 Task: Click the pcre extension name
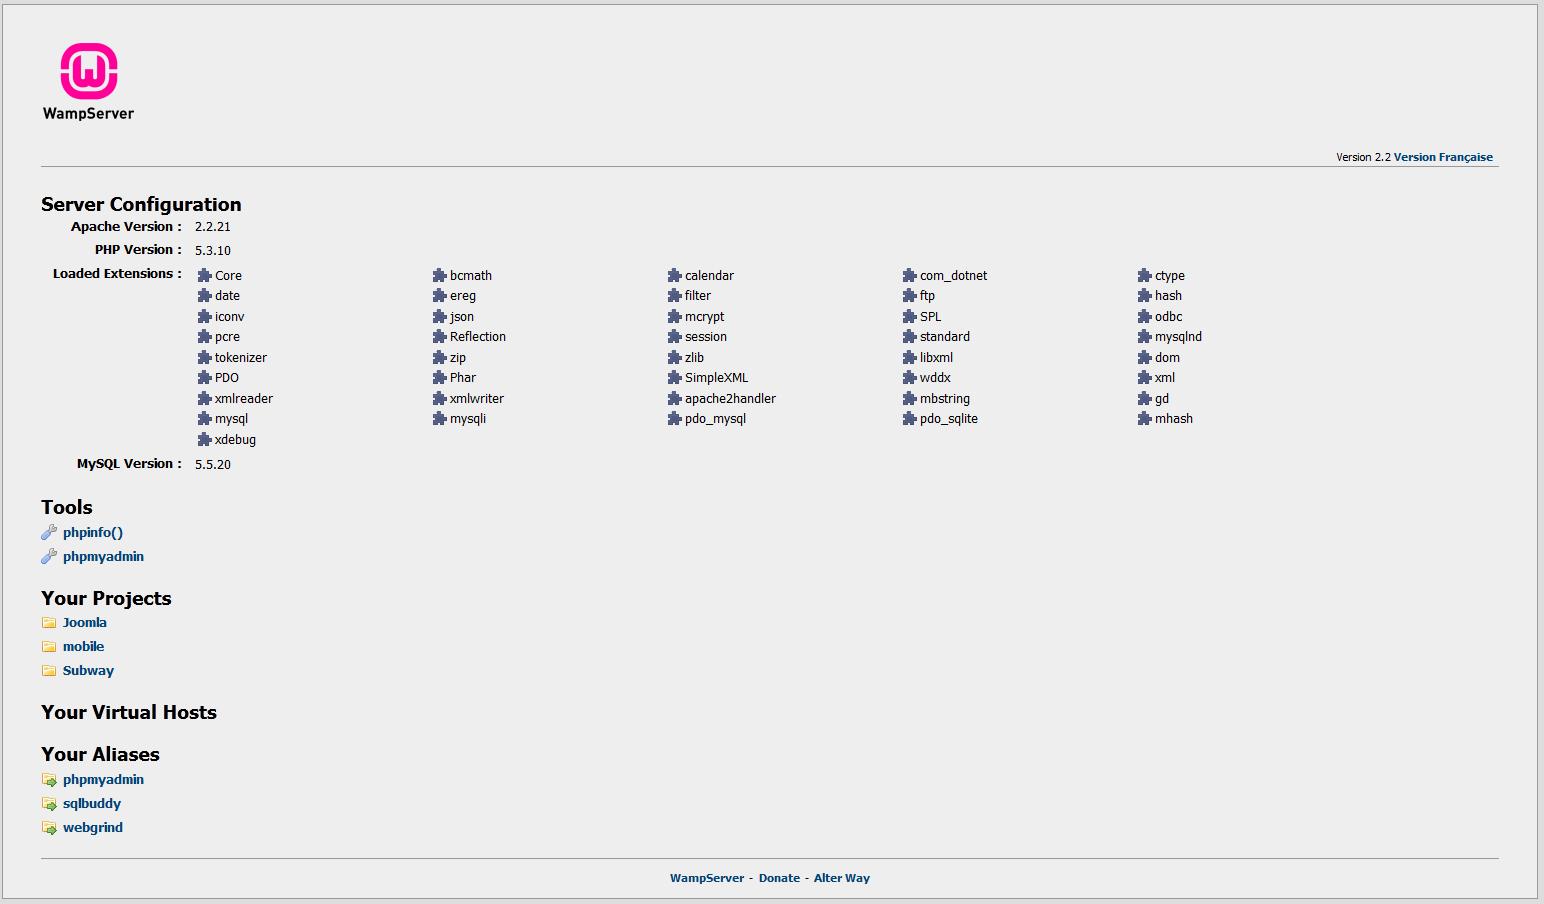click(x=228, y=336)
